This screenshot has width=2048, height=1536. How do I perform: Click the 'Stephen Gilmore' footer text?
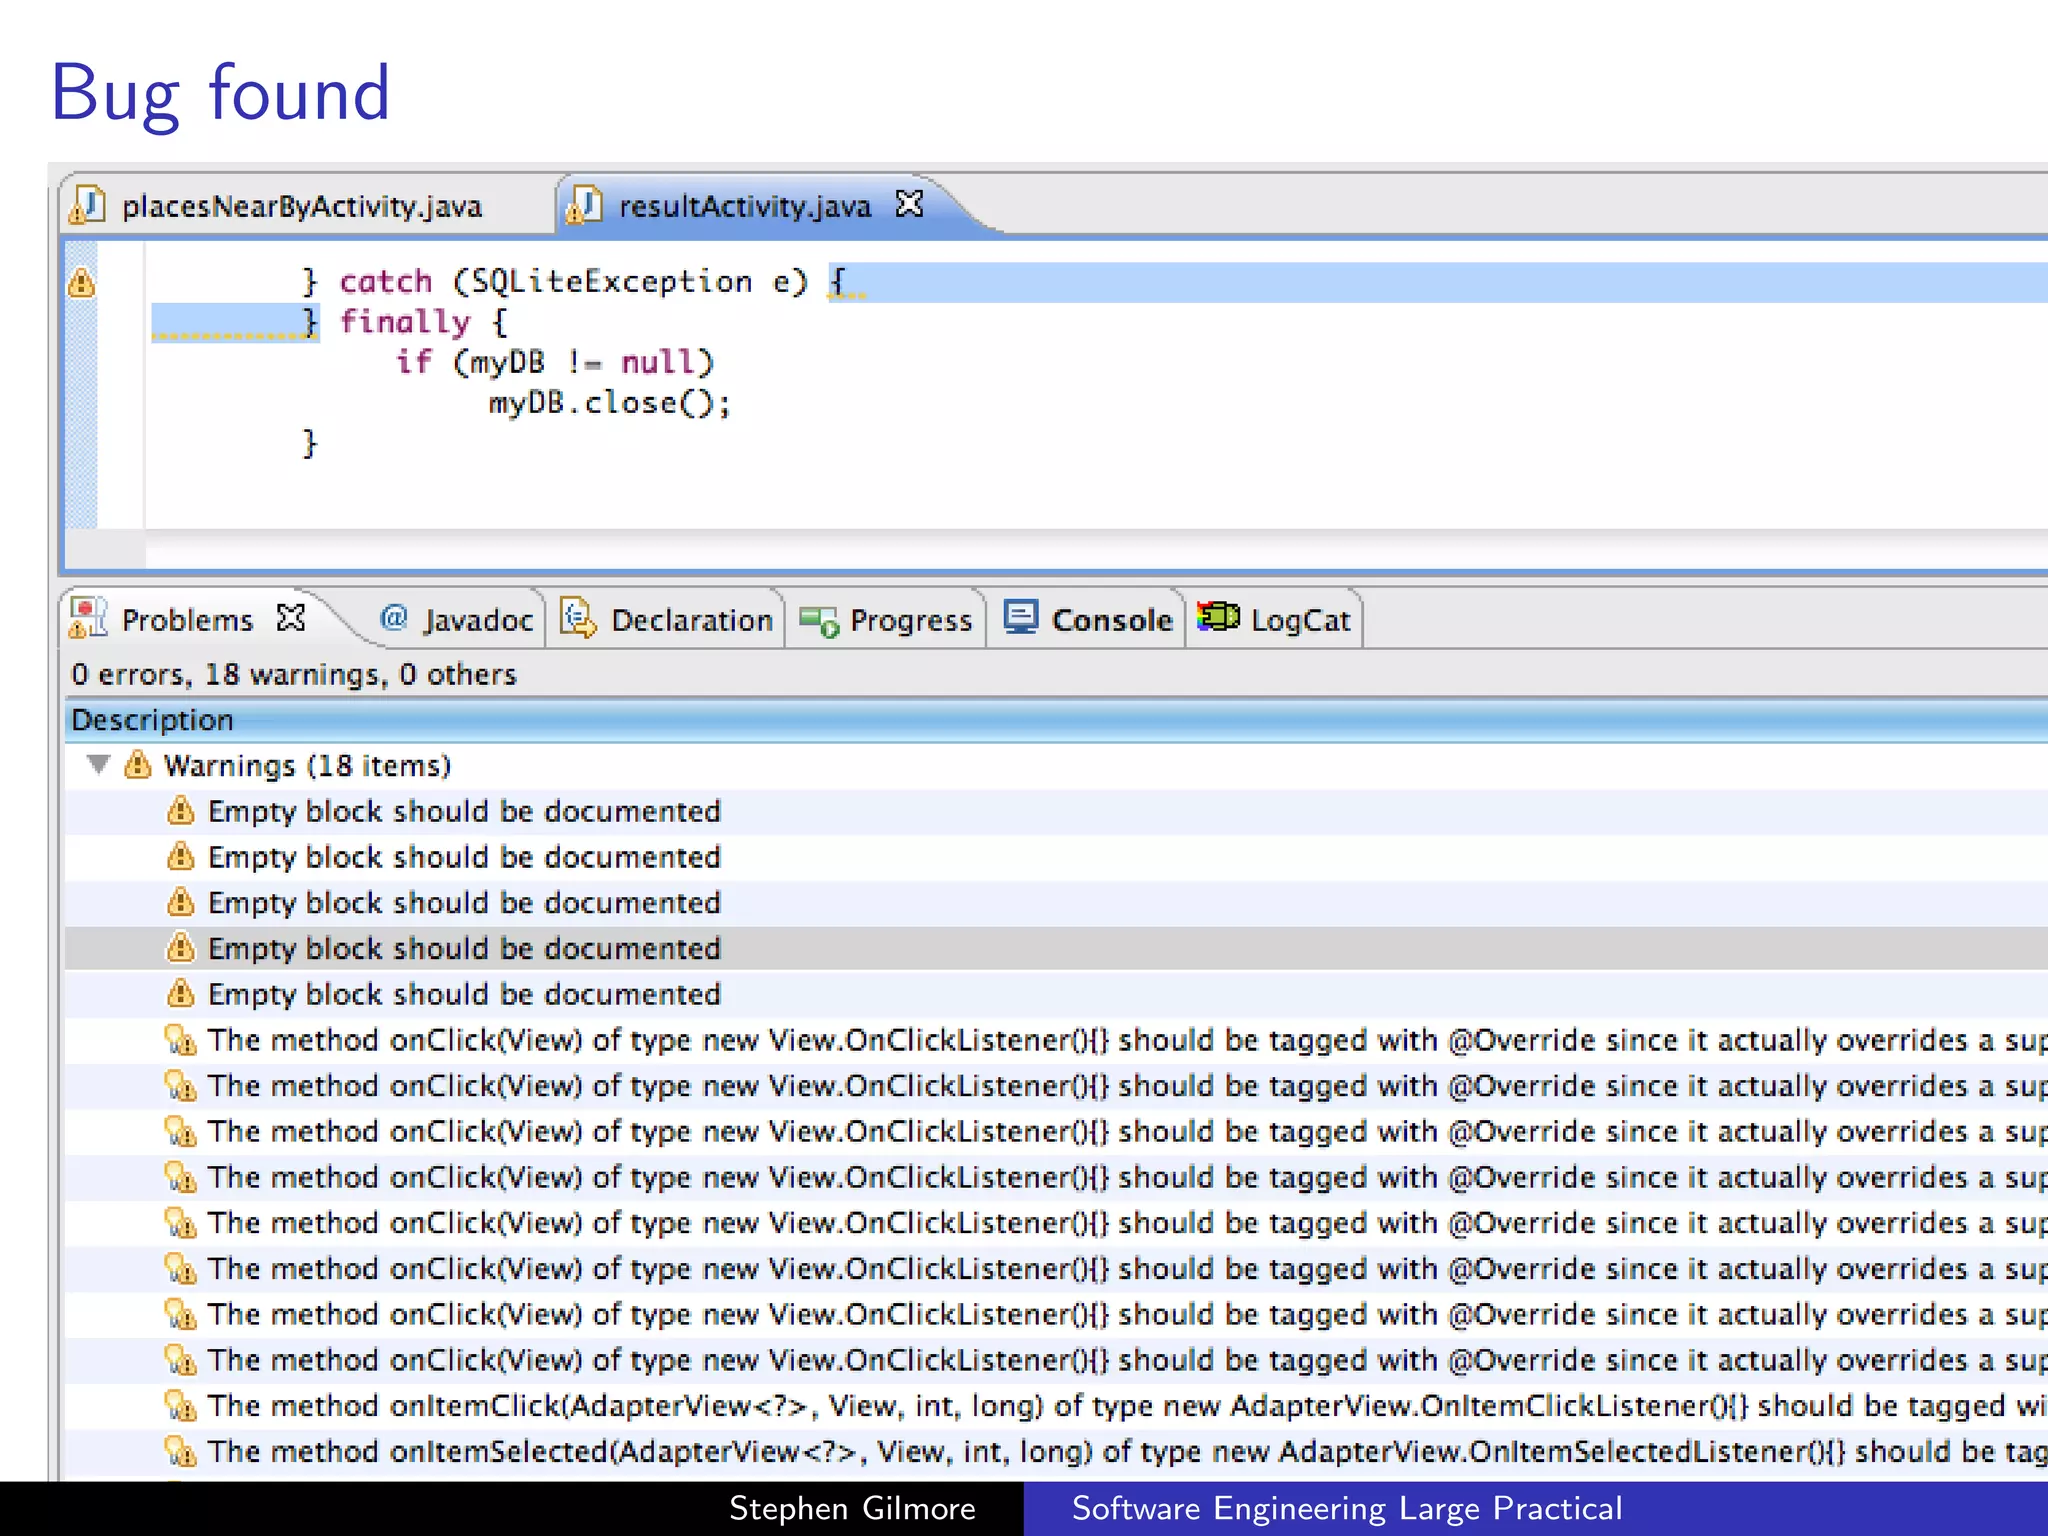[852, 1508]
